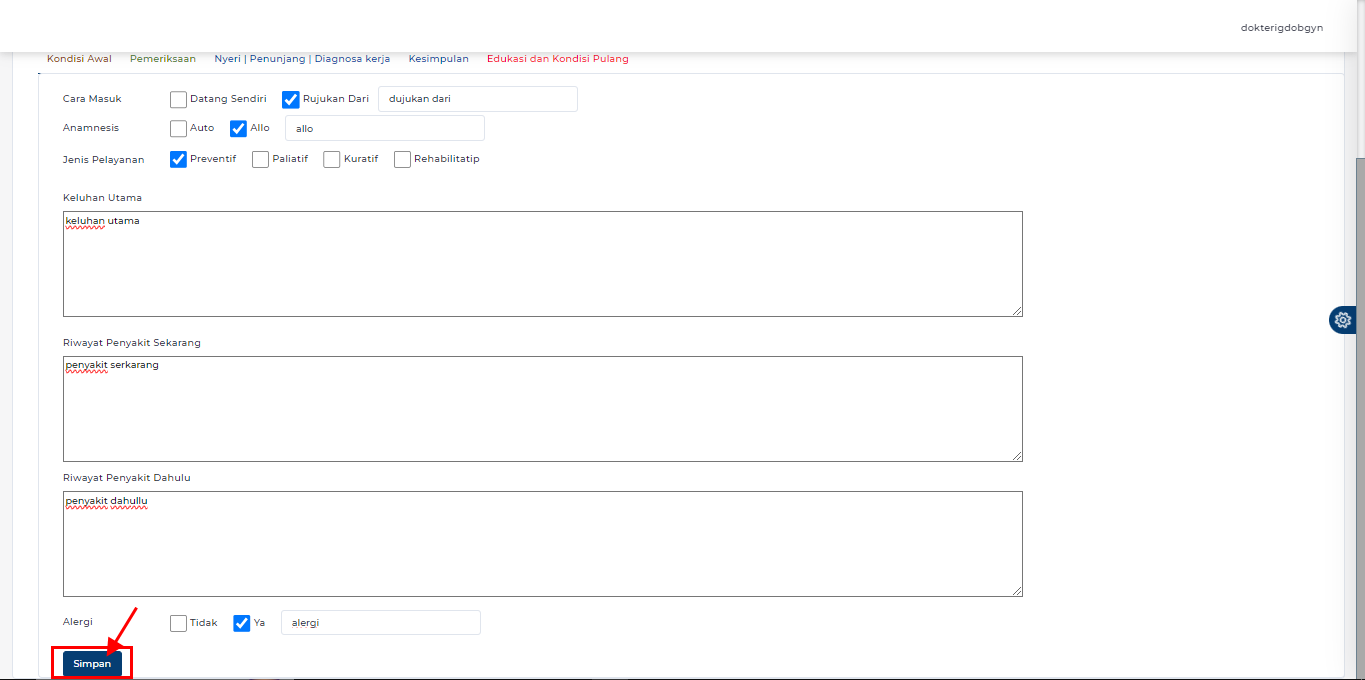Check the Rehabilitatip checkbox
Viewport: 1365px width, 680px height.
click(402, 159)
